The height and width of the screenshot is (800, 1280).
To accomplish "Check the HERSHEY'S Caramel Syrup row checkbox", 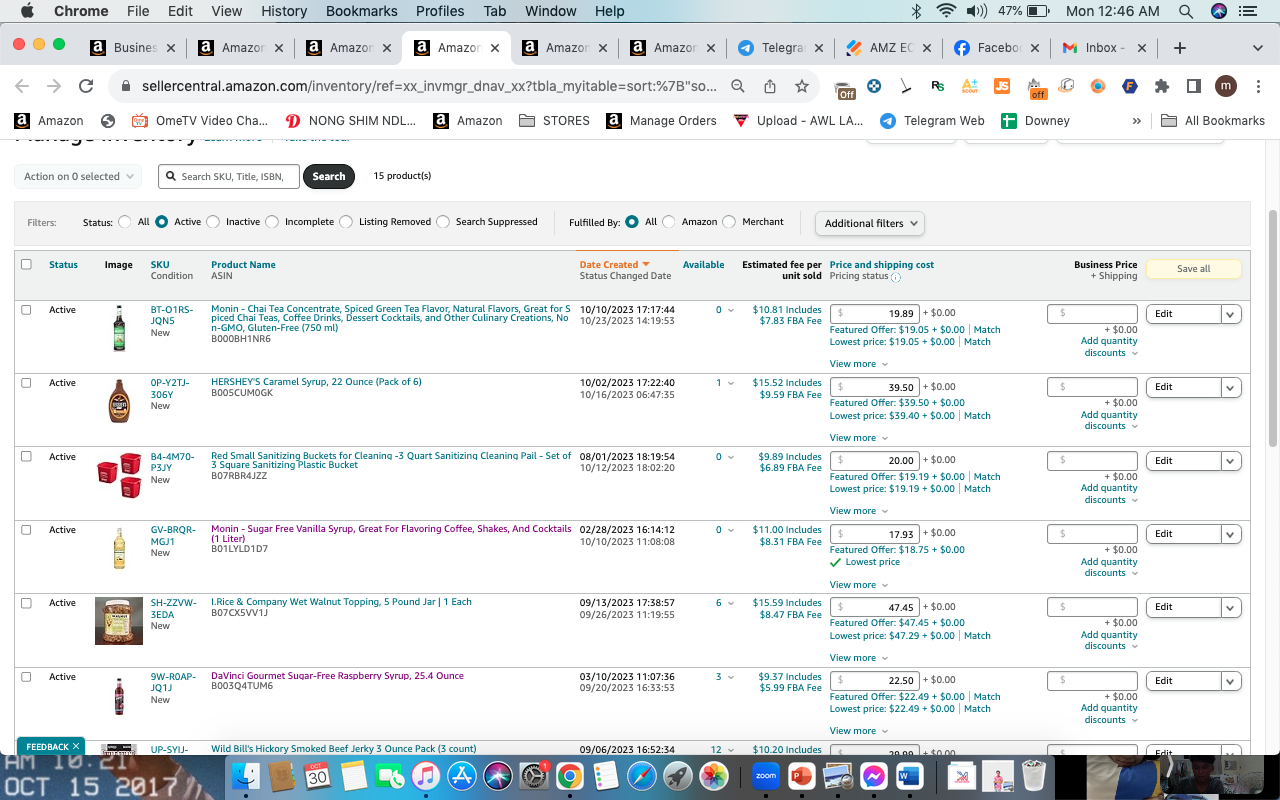I will point(26,383).
